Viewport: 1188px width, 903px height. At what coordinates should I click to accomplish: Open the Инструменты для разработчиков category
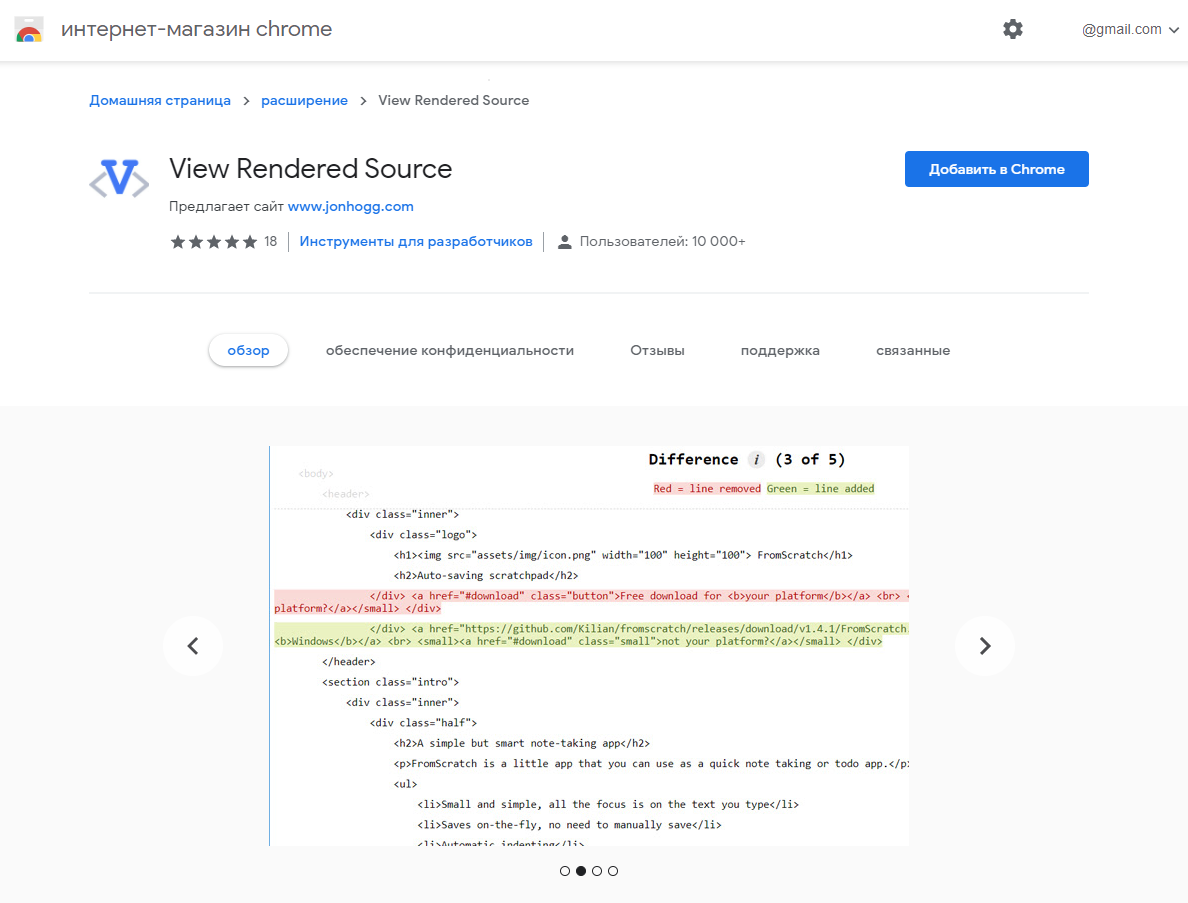click(415, 241)
